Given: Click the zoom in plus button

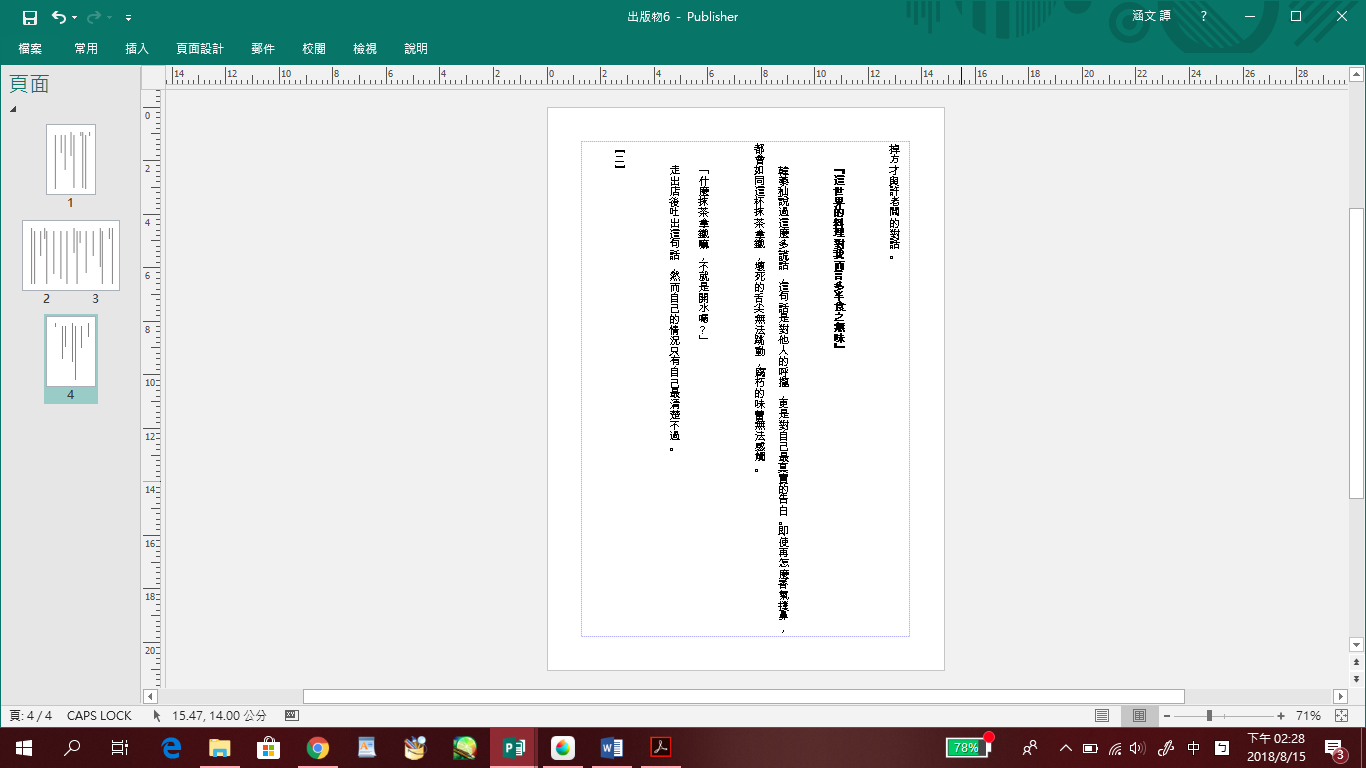Looking at the screenshot, I should (x=1281, y=716).
